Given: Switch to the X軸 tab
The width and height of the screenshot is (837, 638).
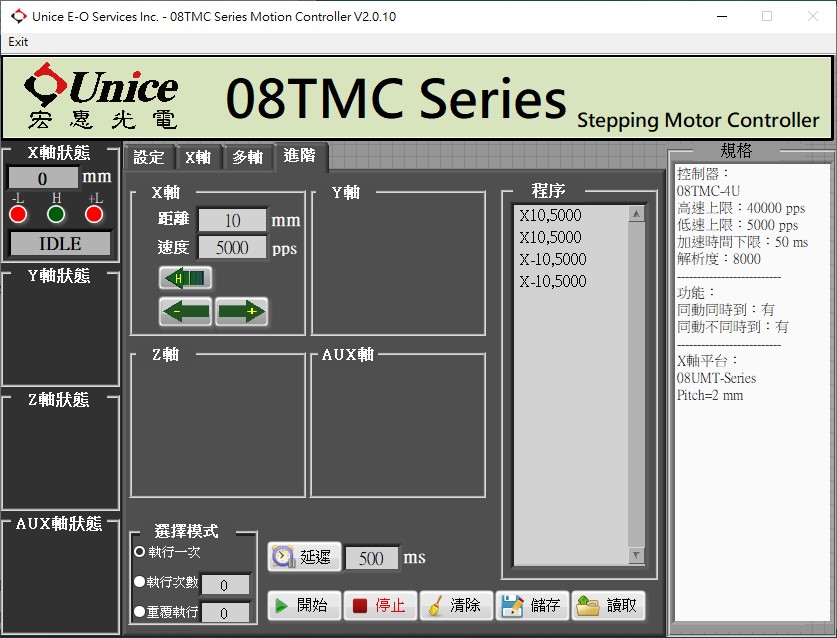Looking at the screenshot, I should (x=198, y=157).
